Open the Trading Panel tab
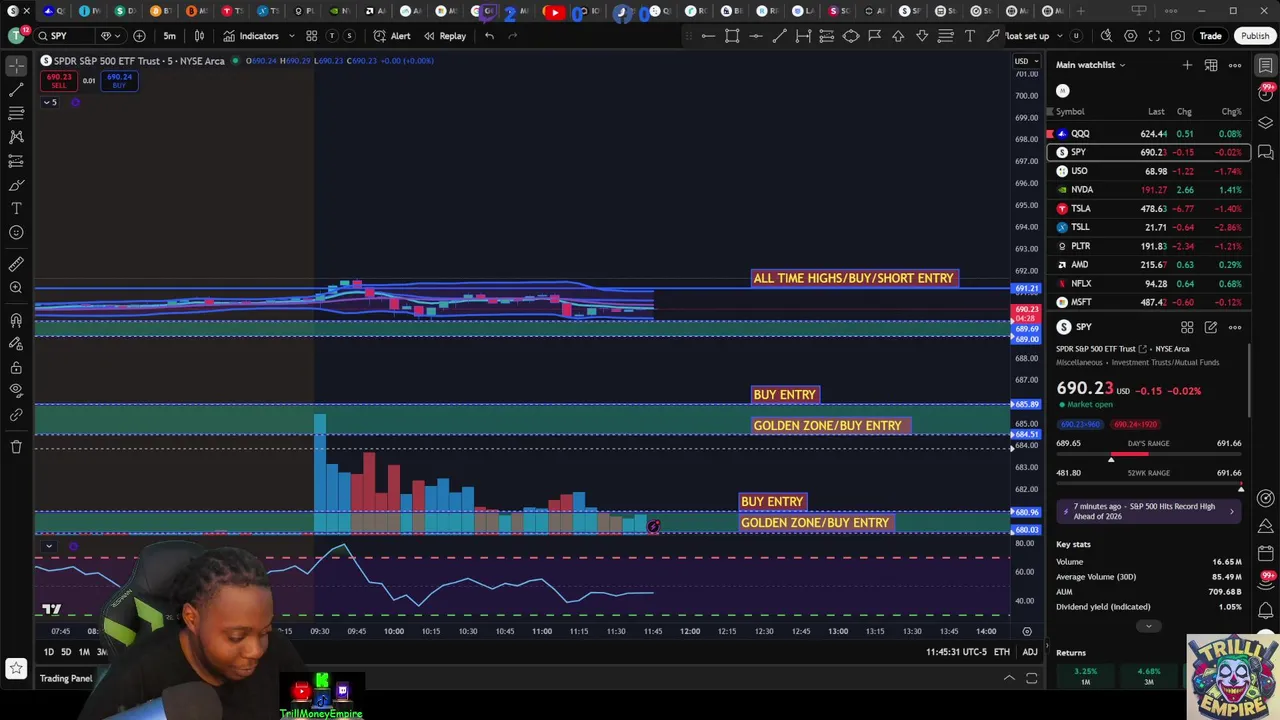Viewport: 1280px width, 720px height. 66,678
